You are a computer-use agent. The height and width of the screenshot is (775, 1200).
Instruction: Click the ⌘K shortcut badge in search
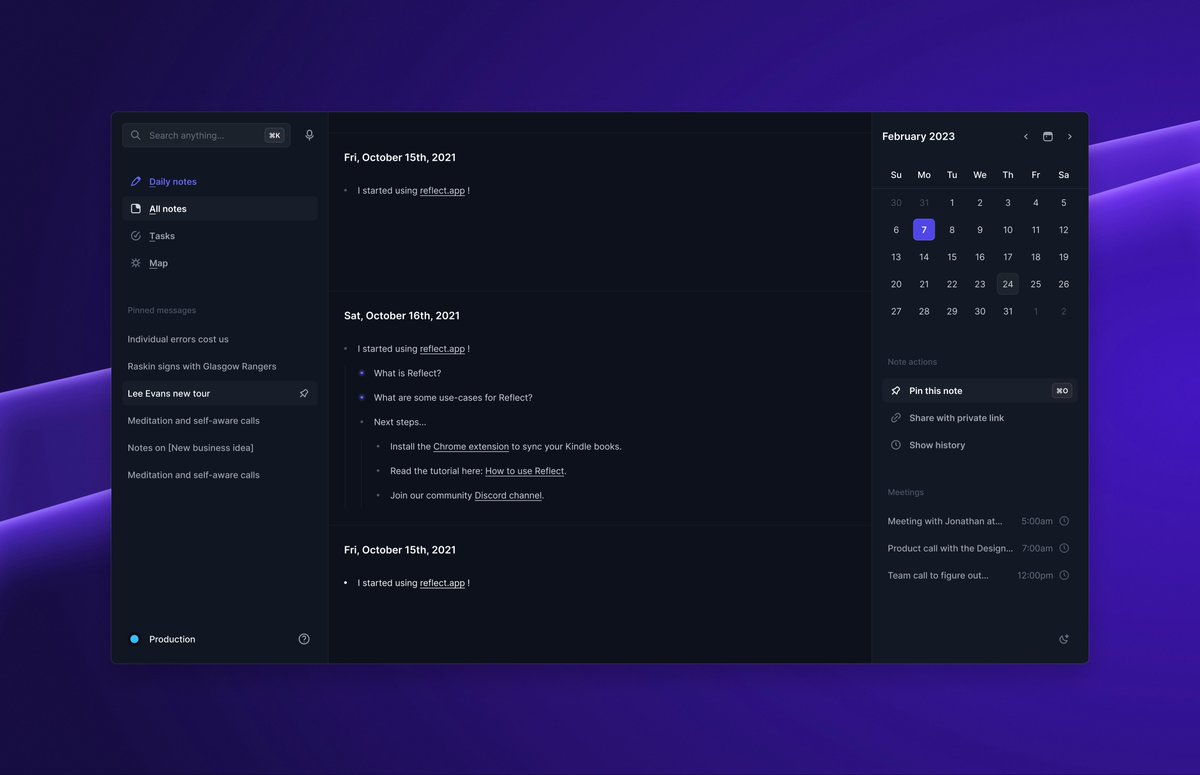point(274,135)
